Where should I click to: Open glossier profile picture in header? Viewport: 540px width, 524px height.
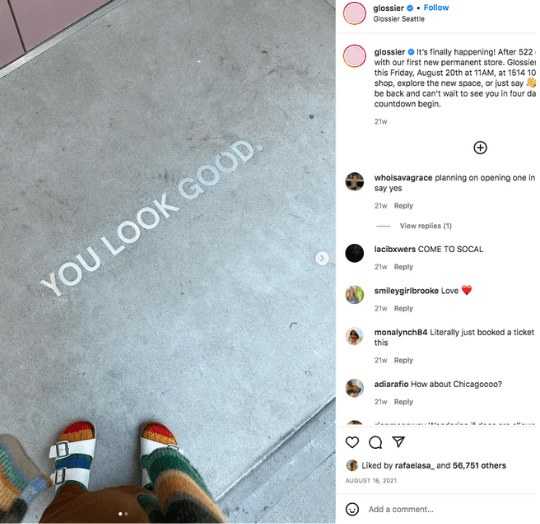point(354,13)
